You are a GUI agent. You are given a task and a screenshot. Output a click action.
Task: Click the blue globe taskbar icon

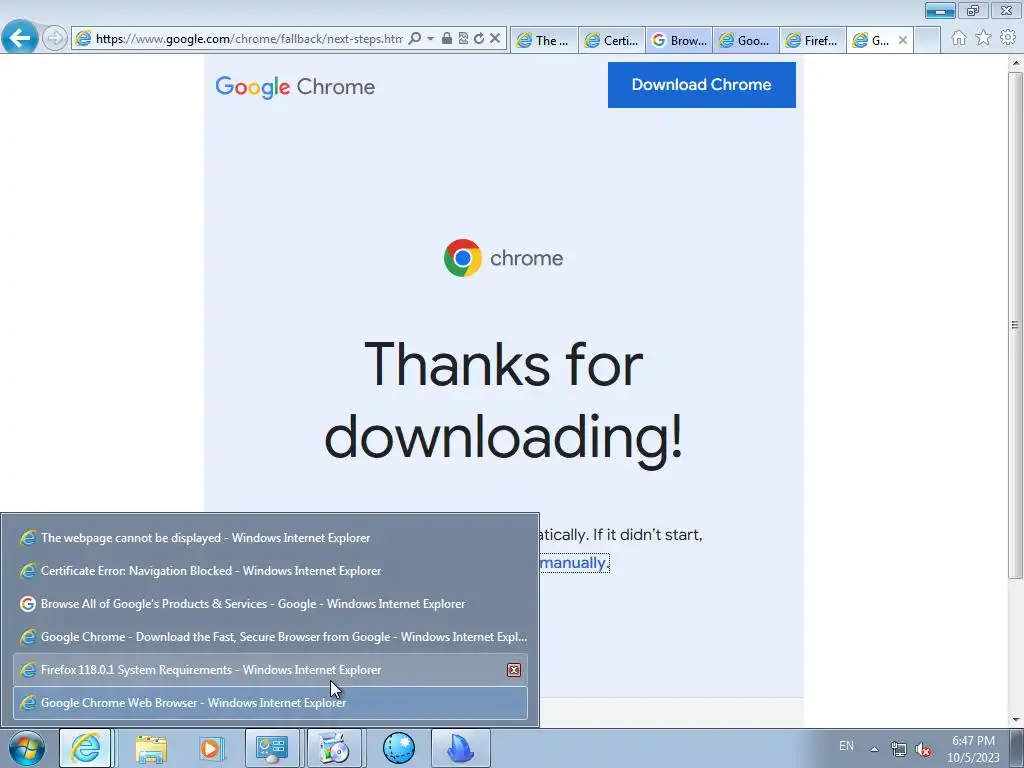pyautogui.click(x=398, y=748)
